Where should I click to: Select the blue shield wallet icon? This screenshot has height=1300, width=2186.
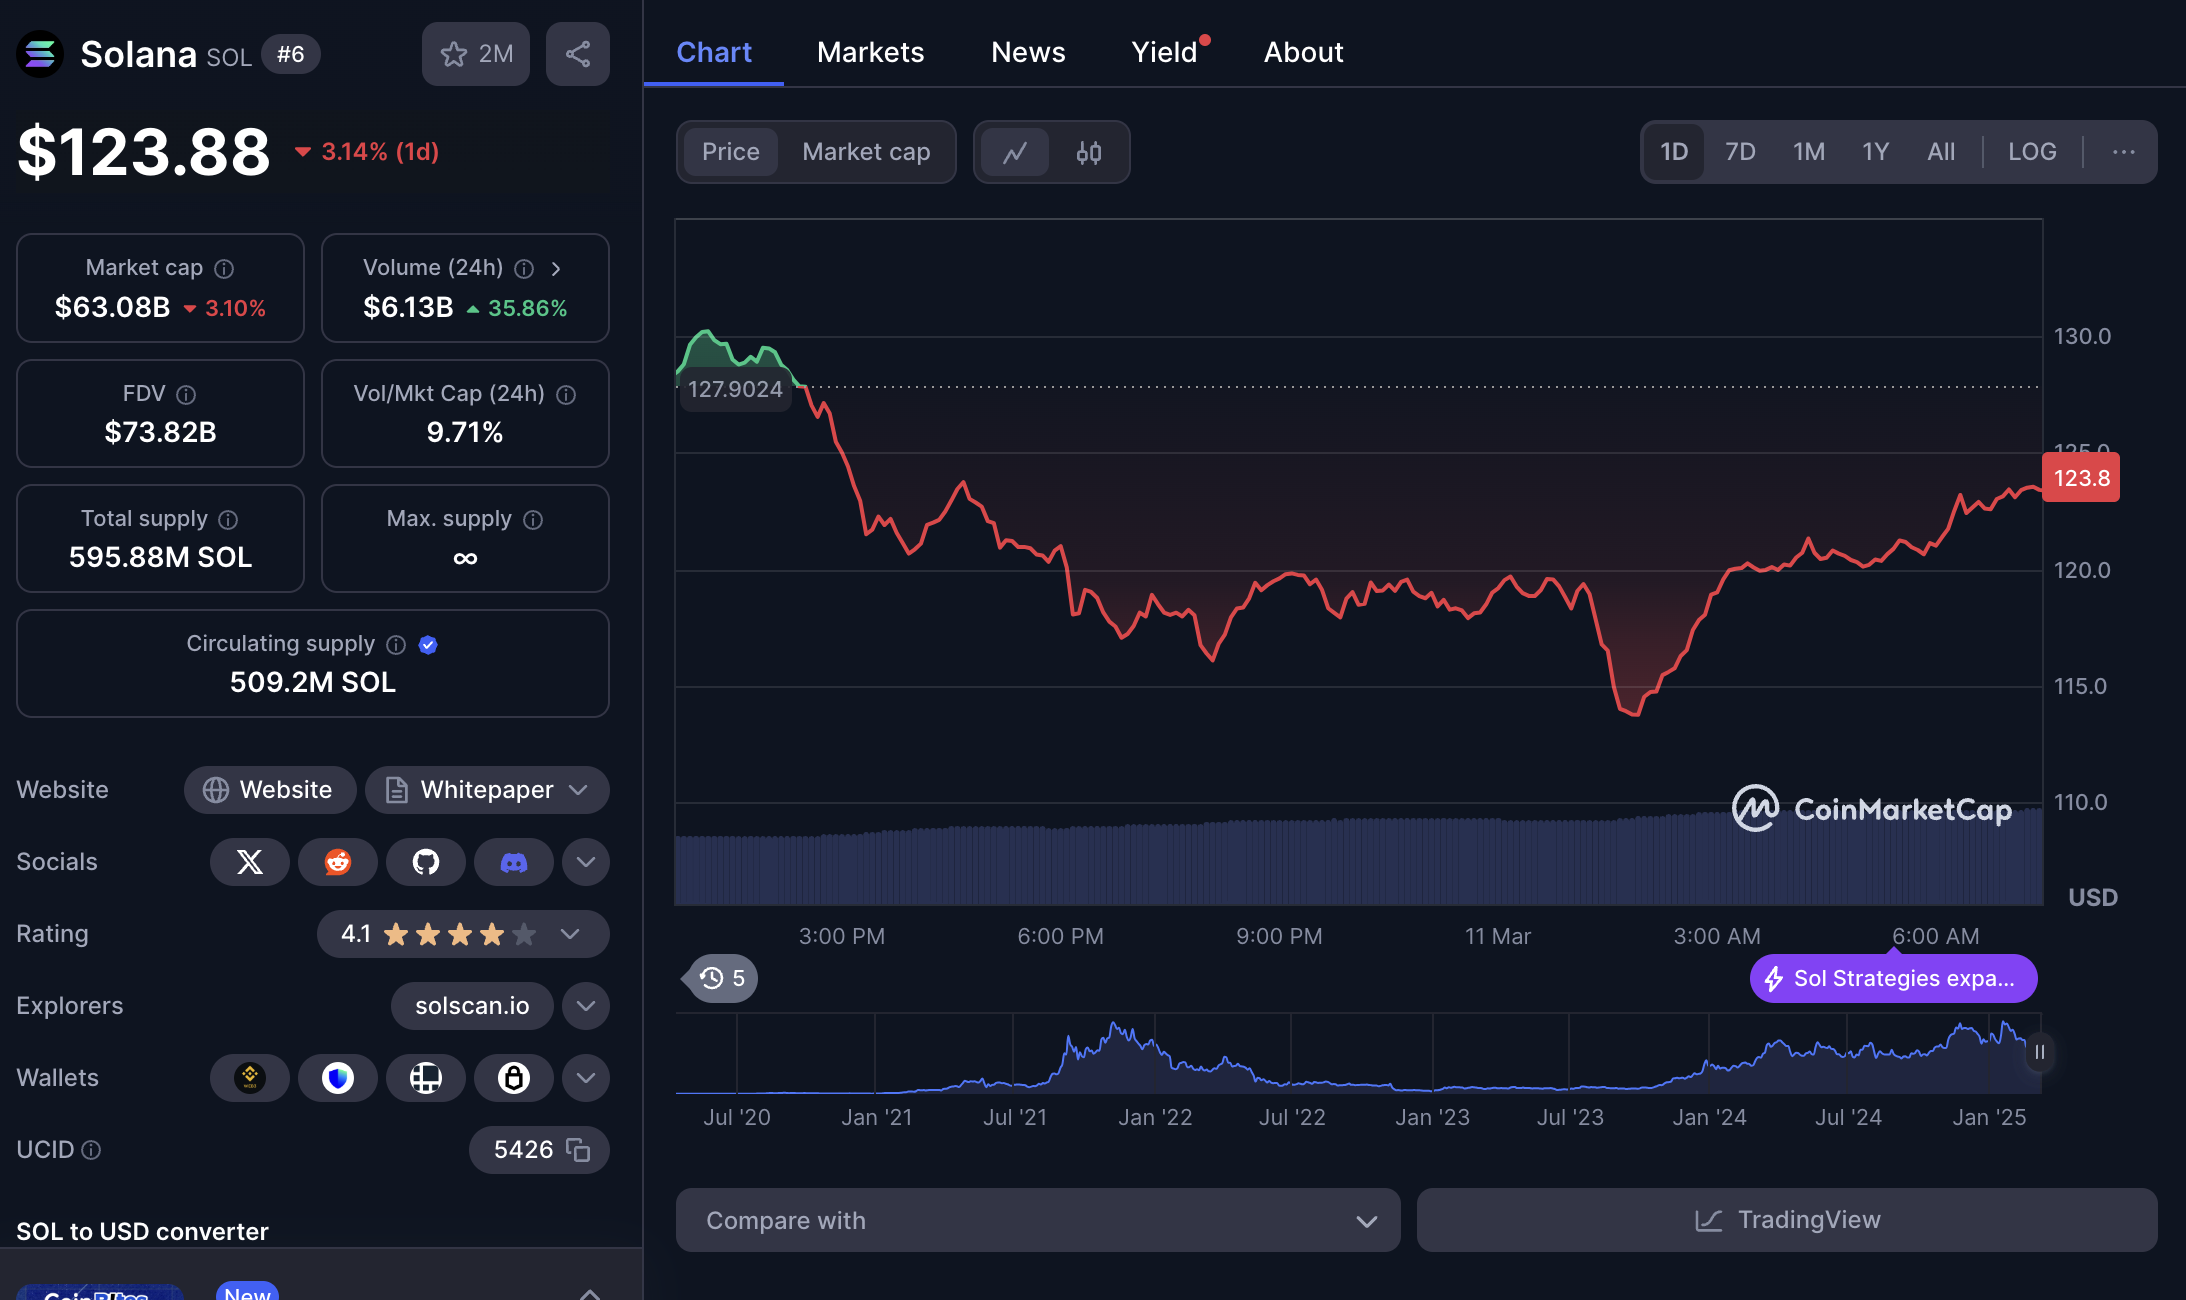[x=338, y=1078]
